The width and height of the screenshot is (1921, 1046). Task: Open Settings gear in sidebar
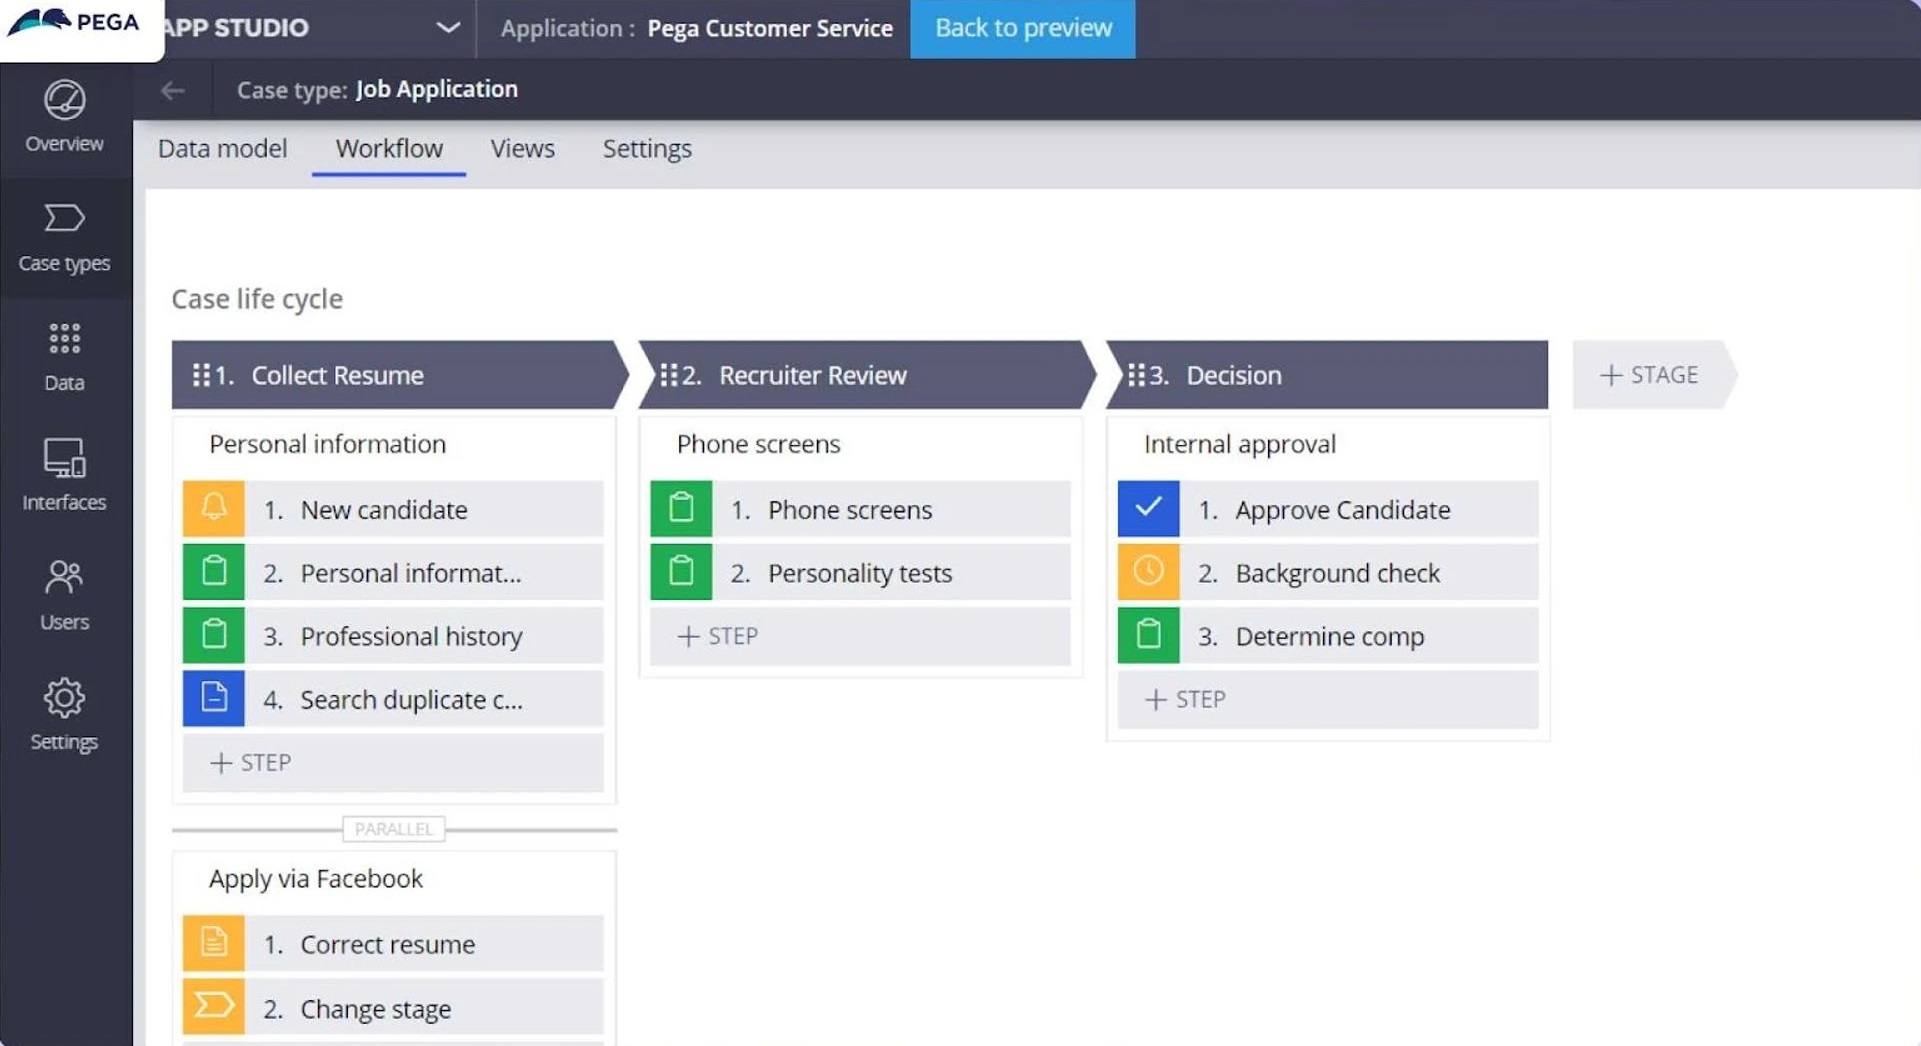click(x=64, y=714)
